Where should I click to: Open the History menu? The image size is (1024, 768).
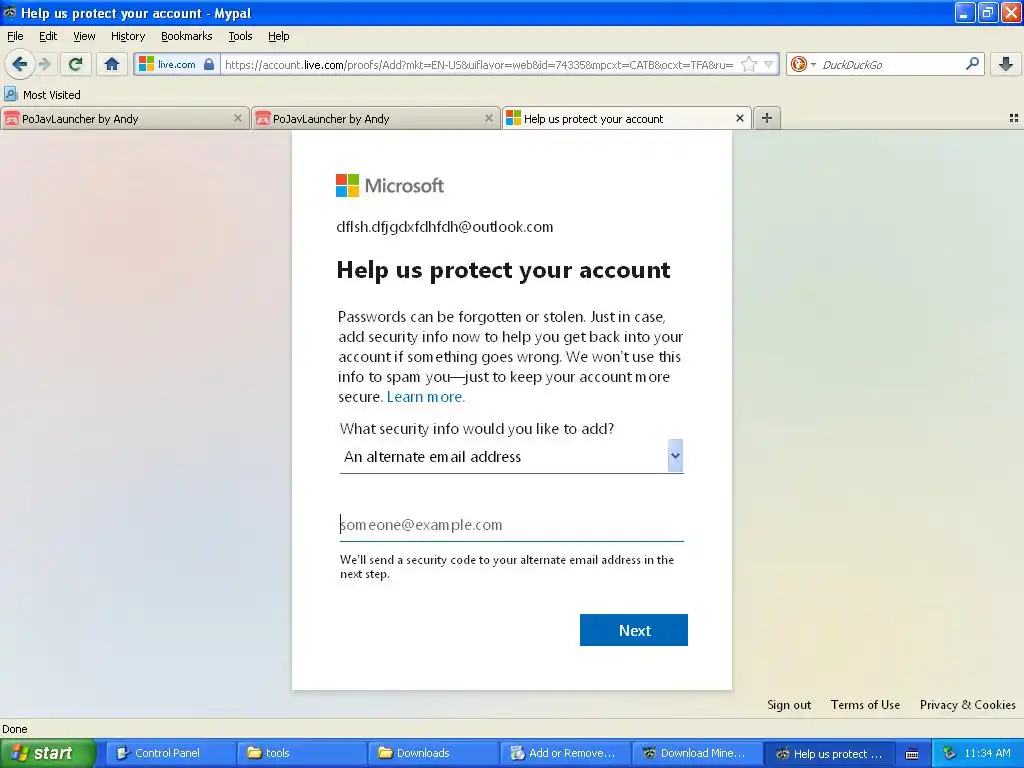128,36
